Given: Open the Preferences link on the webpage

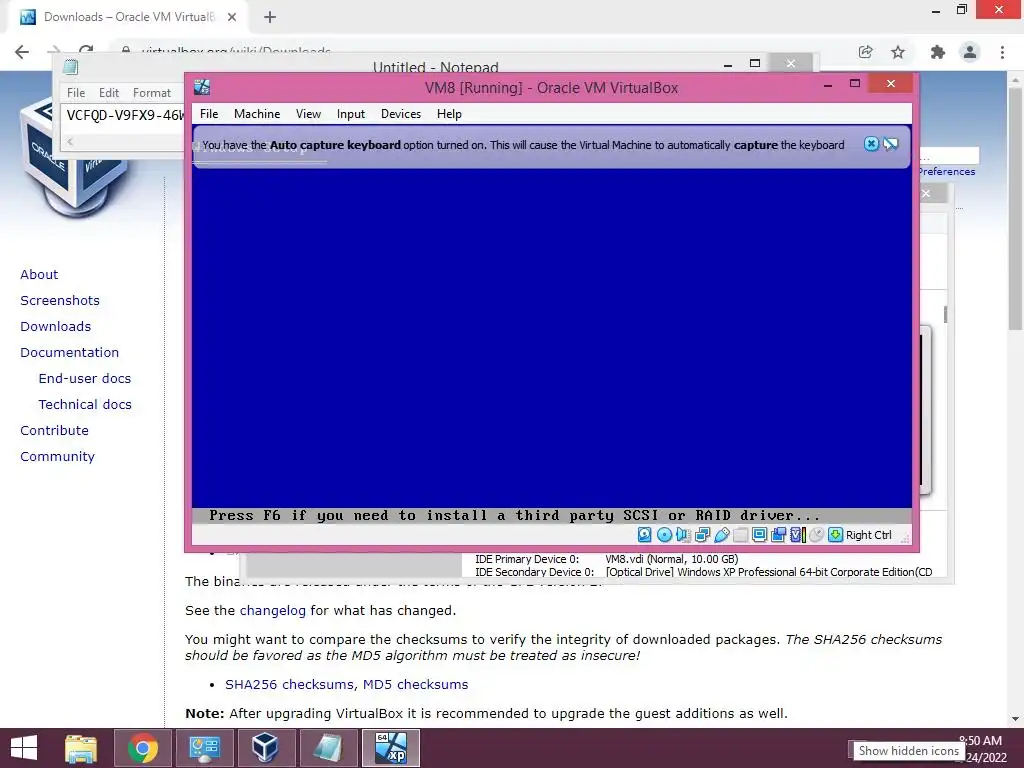Looking at the screenshot, I should (x=946, y=171).
